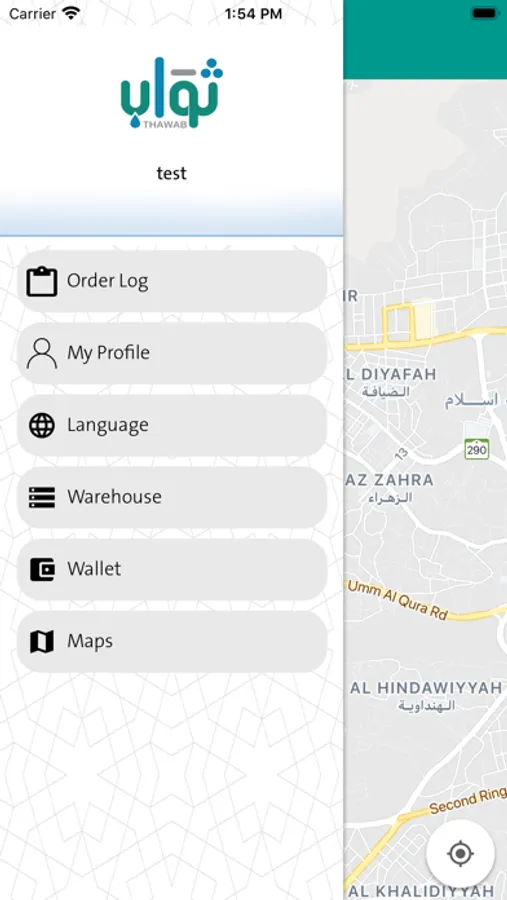Screen dimensions: 507x900
Task: Tap the Thawab logo in the drawer header
Action: click(x=172, y=93)
